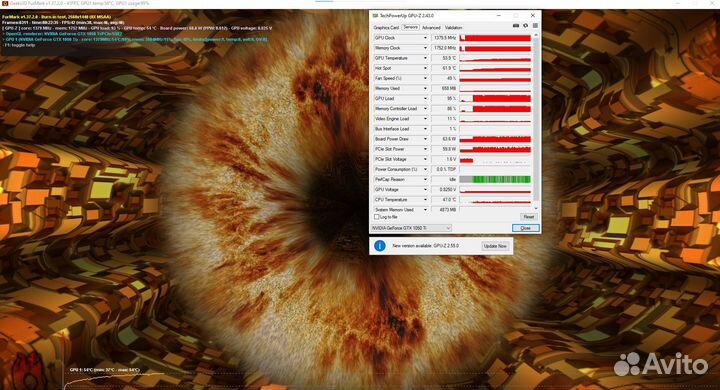This screenshot has width=720, height=390.
Task: Click the Reset button
Action: [529, 217]
